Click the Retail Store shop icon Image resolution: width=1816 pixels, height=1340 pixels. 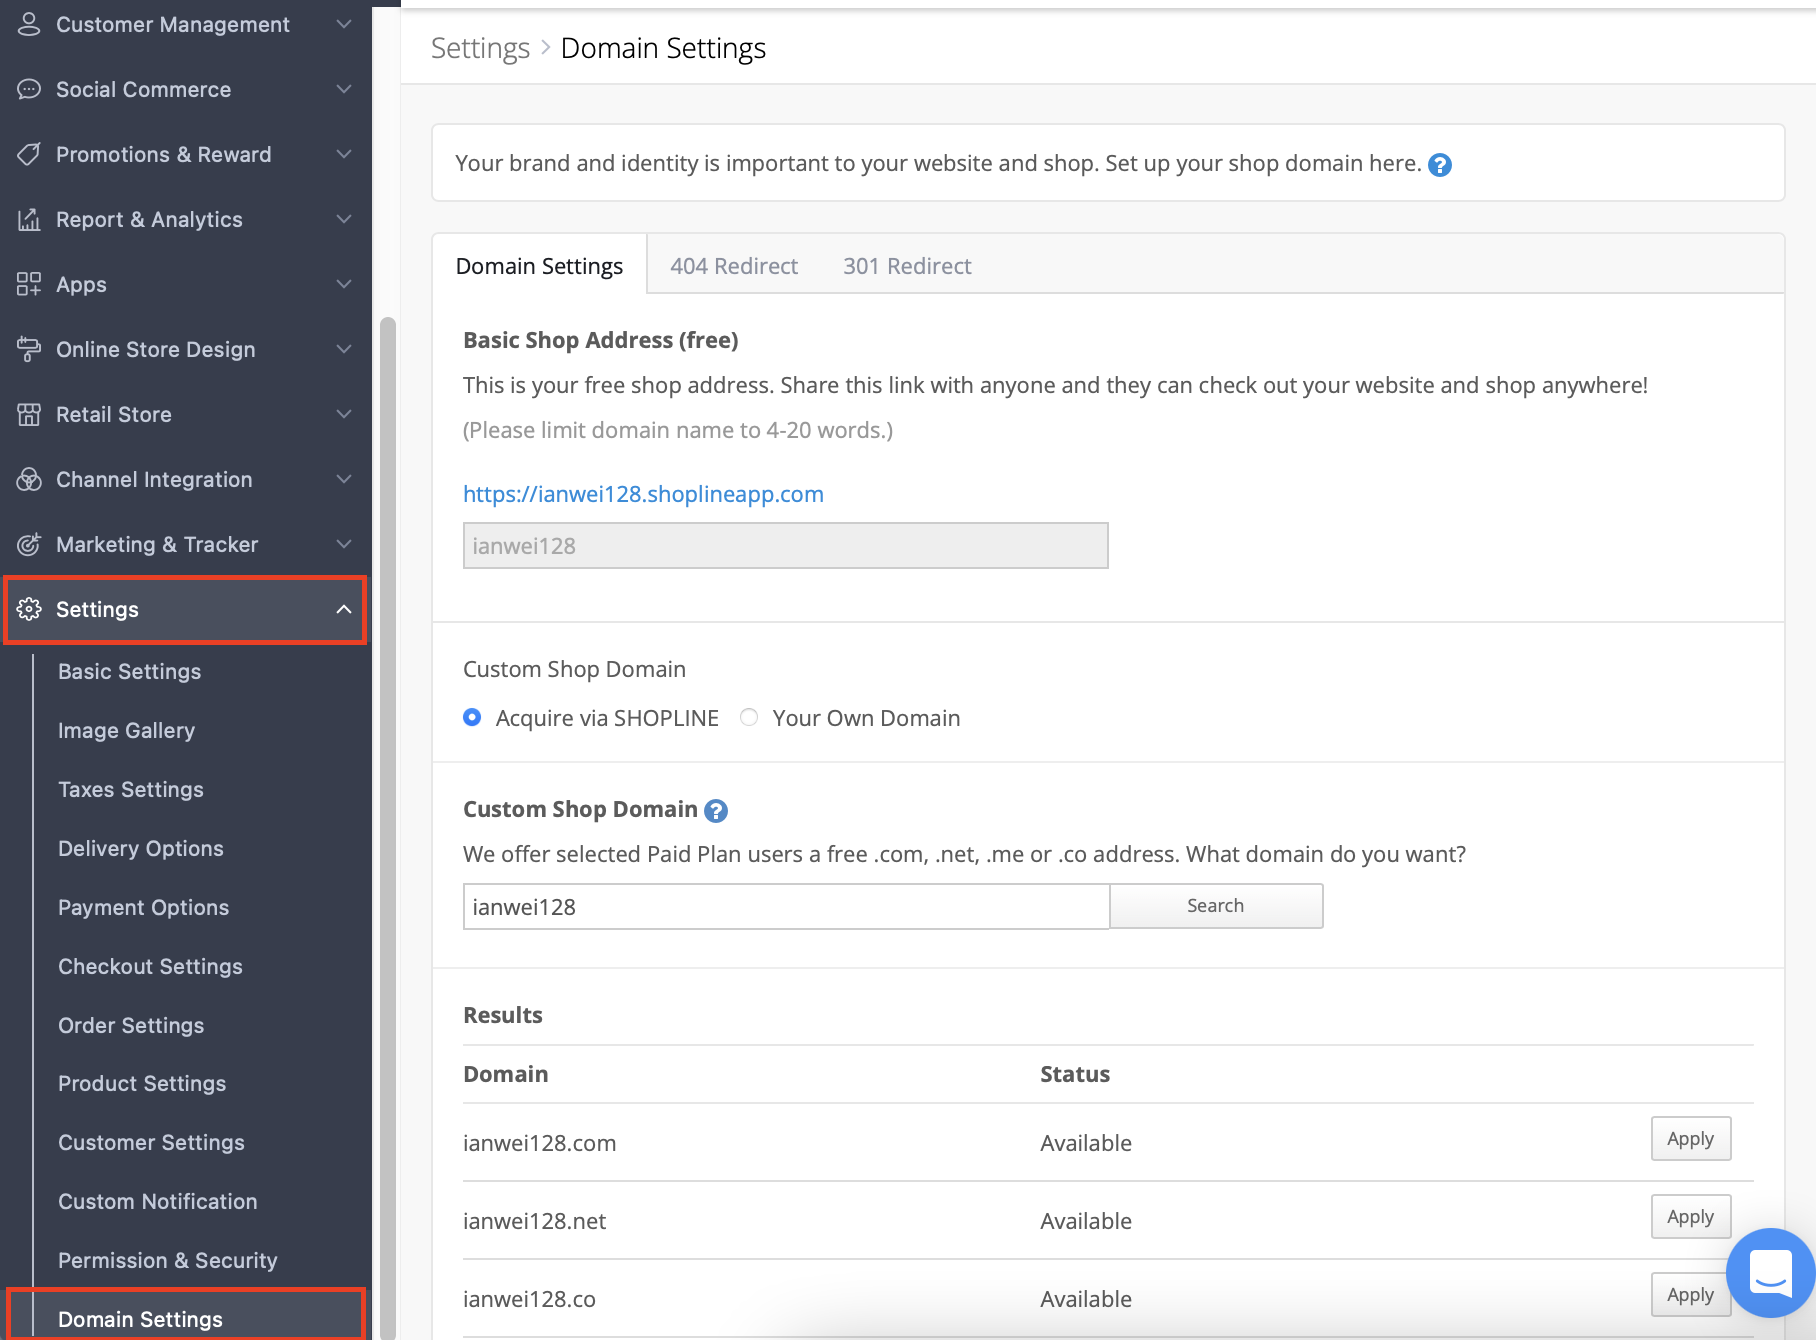point(29,414)
